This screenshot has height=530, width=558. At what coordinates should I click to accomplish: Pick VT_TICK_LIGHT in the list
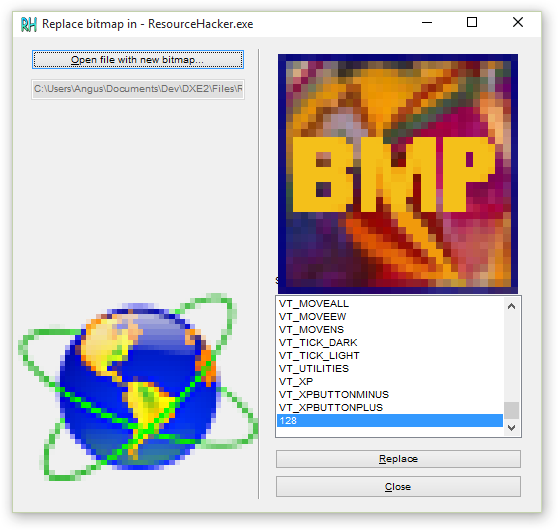point(390,356)
